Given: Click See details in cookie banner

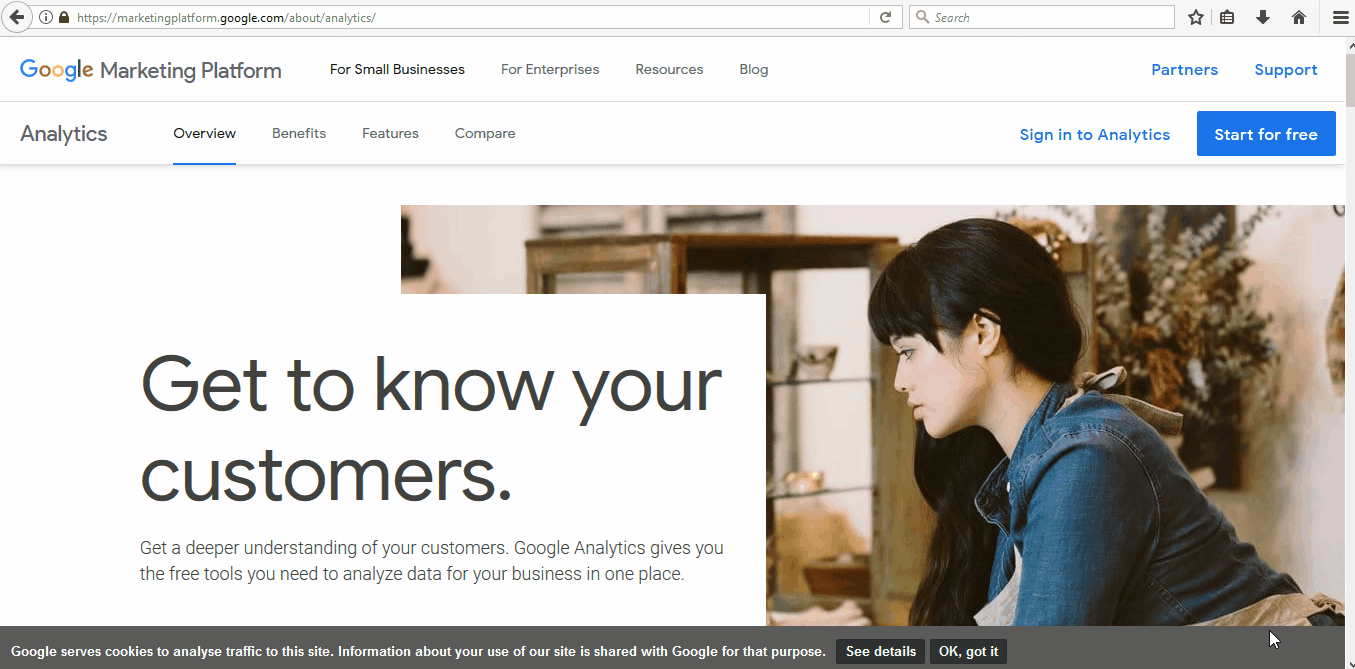Looking at the screenshot, I should pyautogui.click(x=880, y=651).
